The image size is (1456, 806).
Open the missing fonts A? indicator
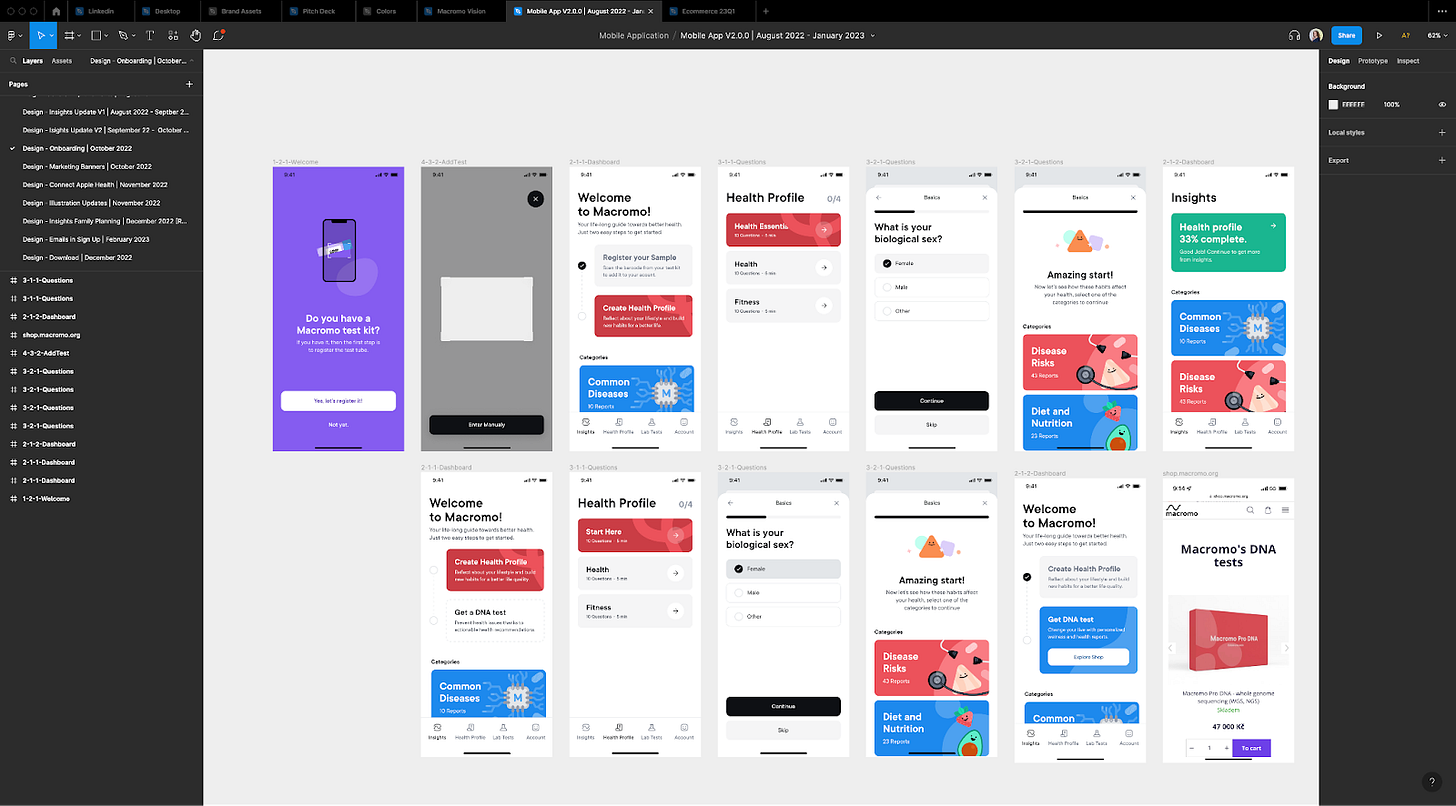(1405, 35)
